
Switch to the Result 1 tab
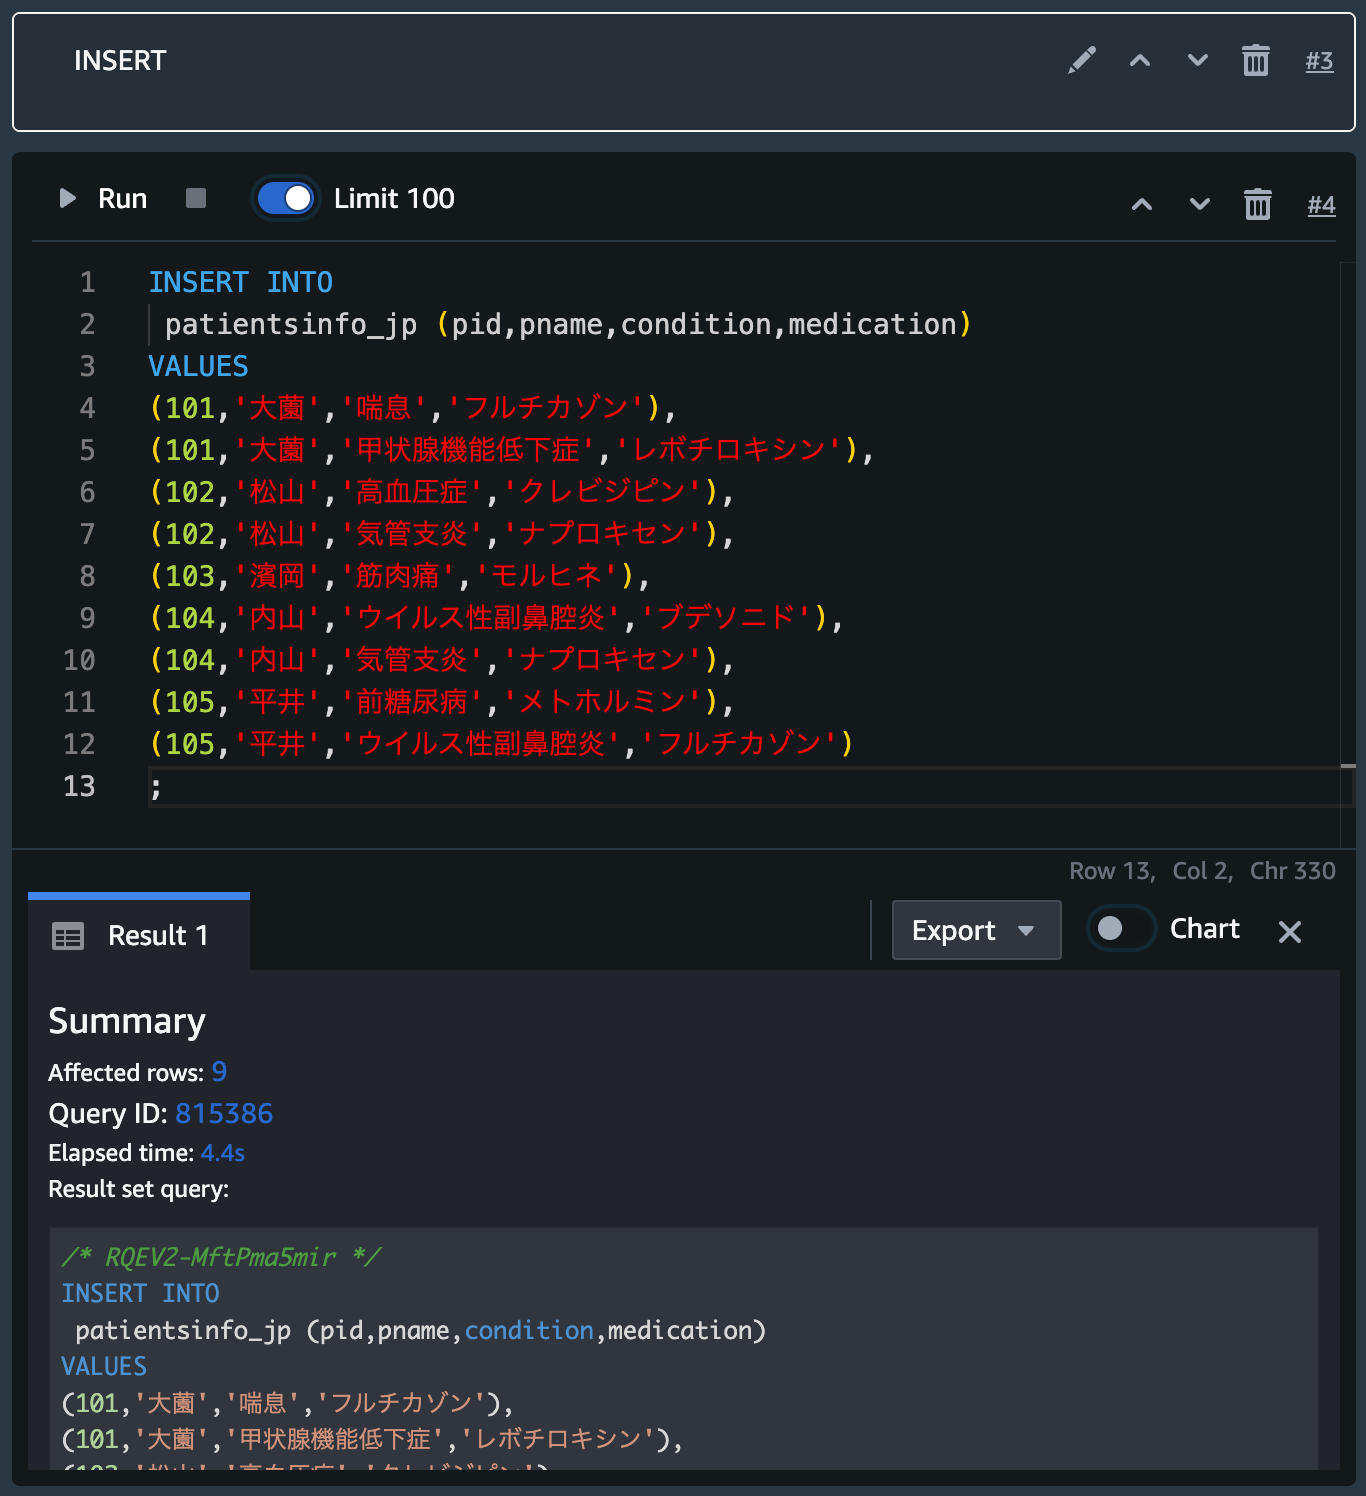point(156,936)
